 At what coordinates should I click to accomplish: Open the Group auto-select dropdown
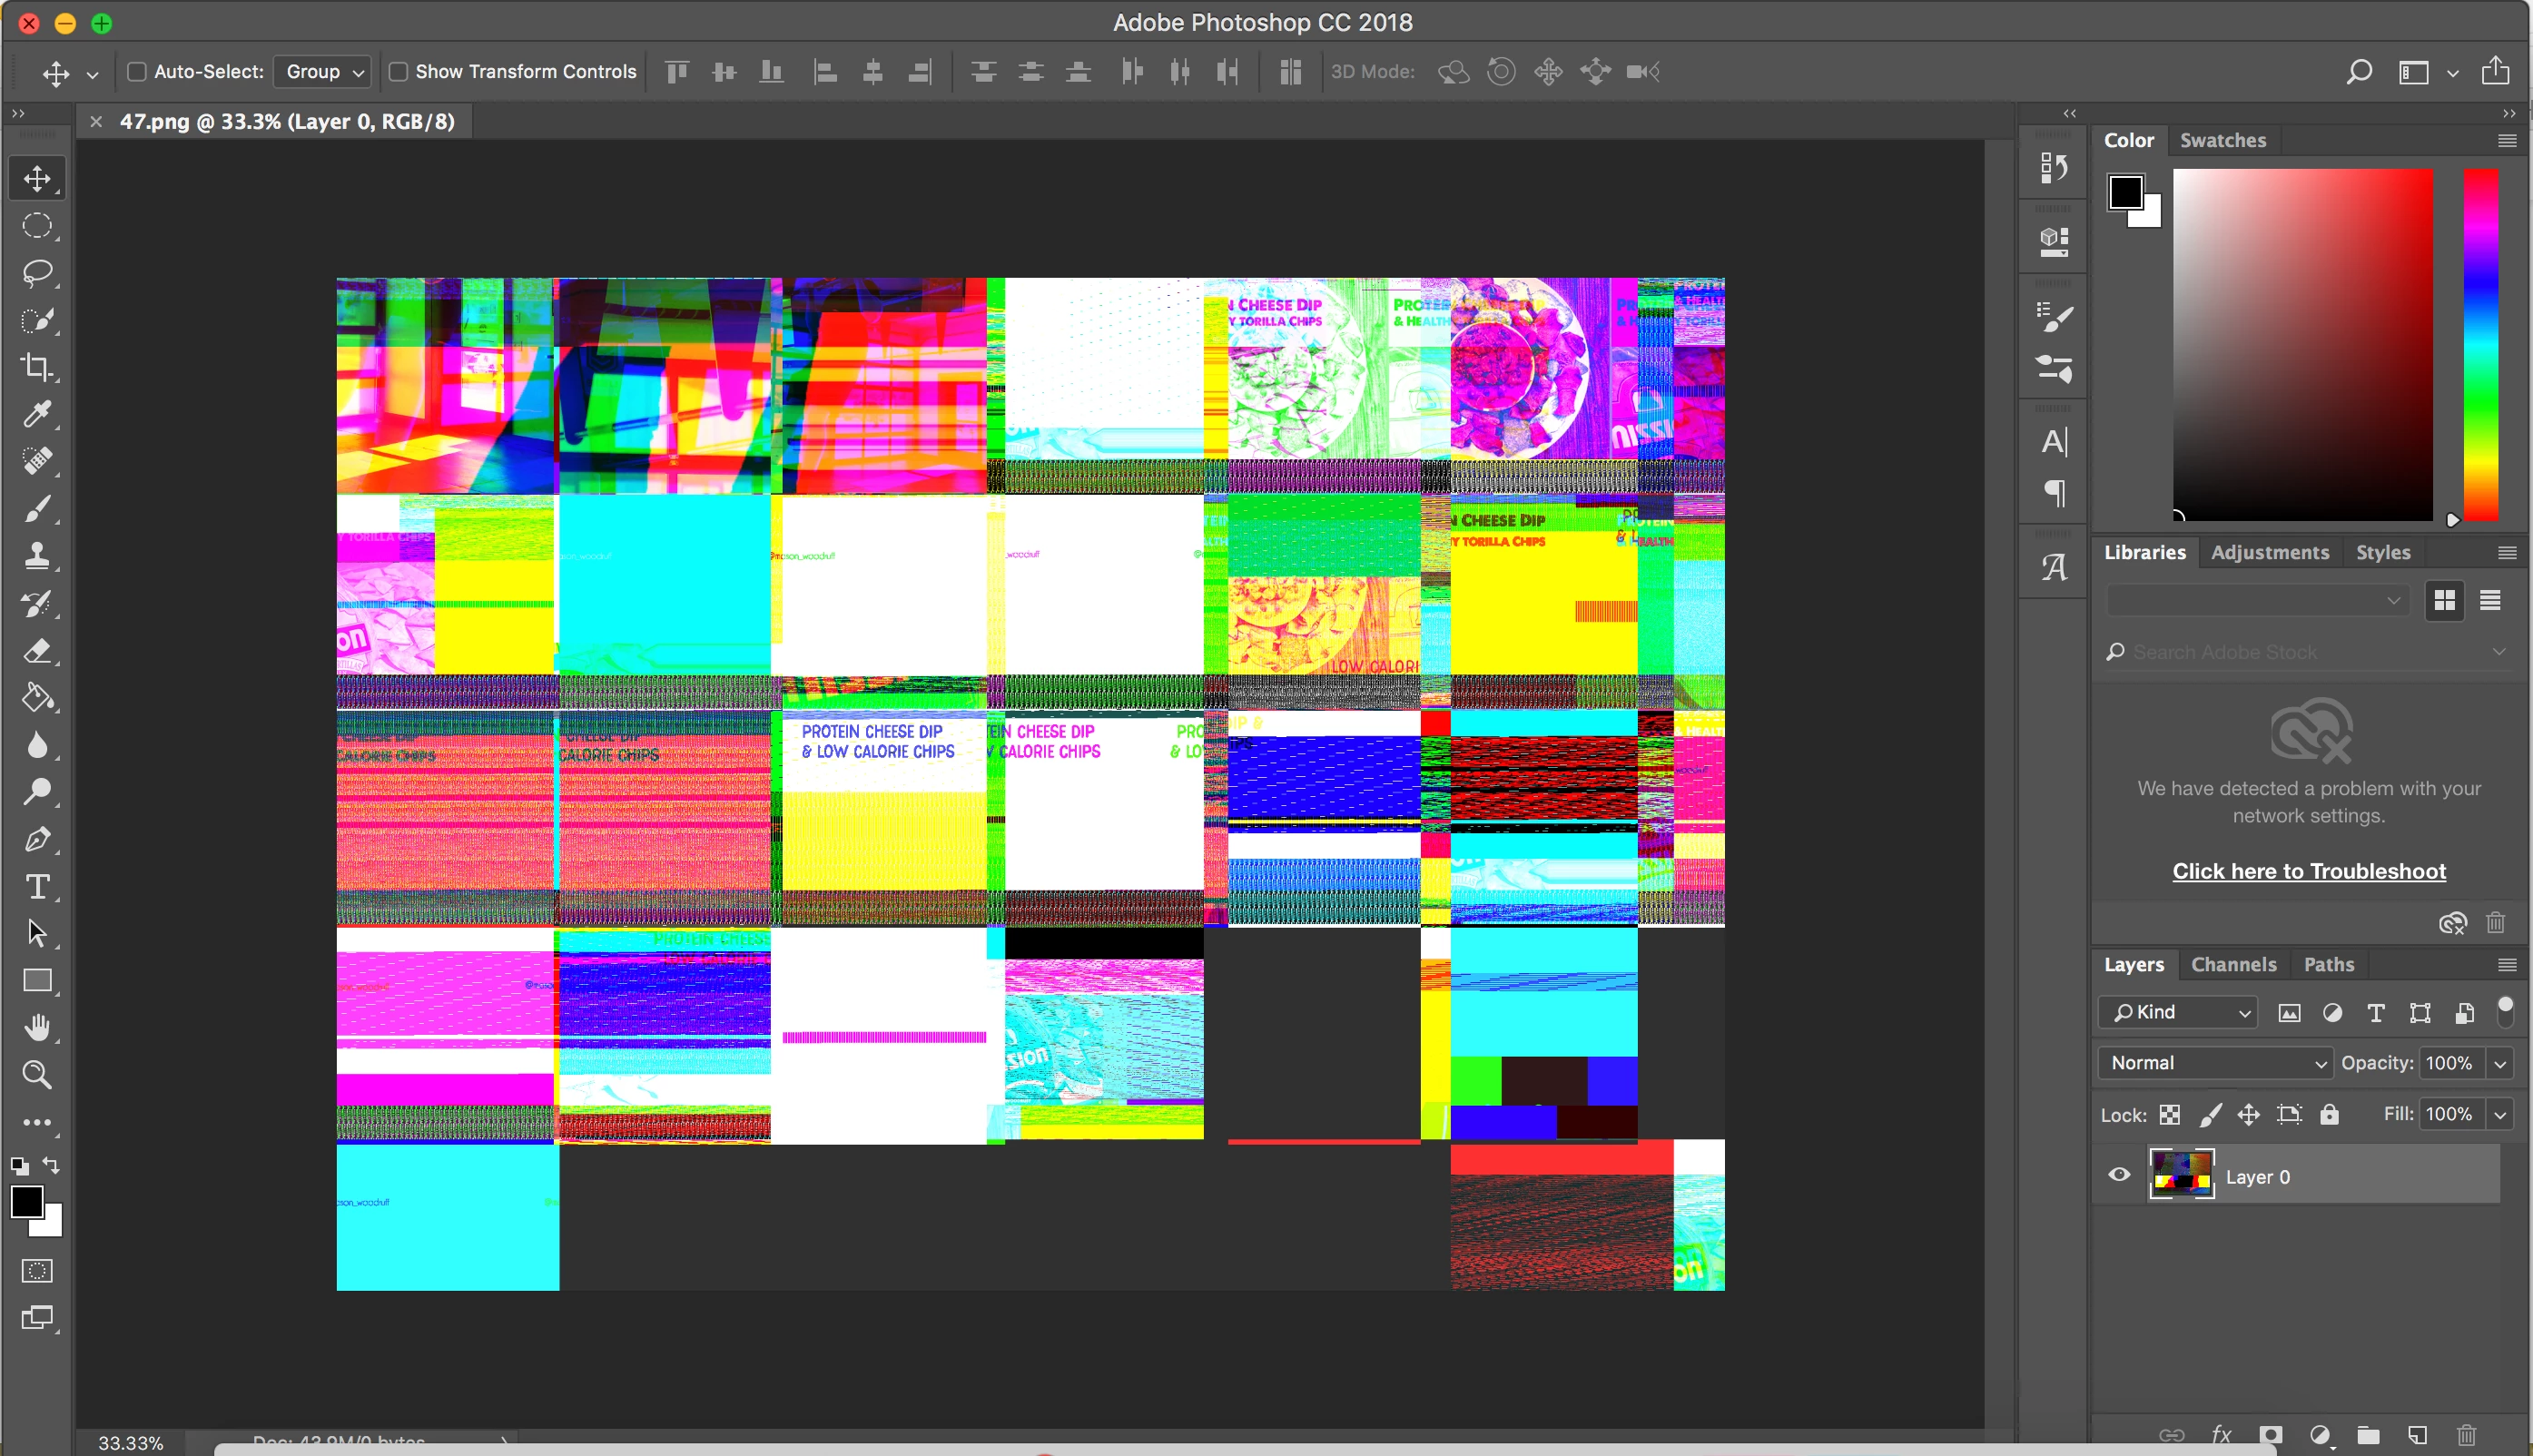click(323, 72)
